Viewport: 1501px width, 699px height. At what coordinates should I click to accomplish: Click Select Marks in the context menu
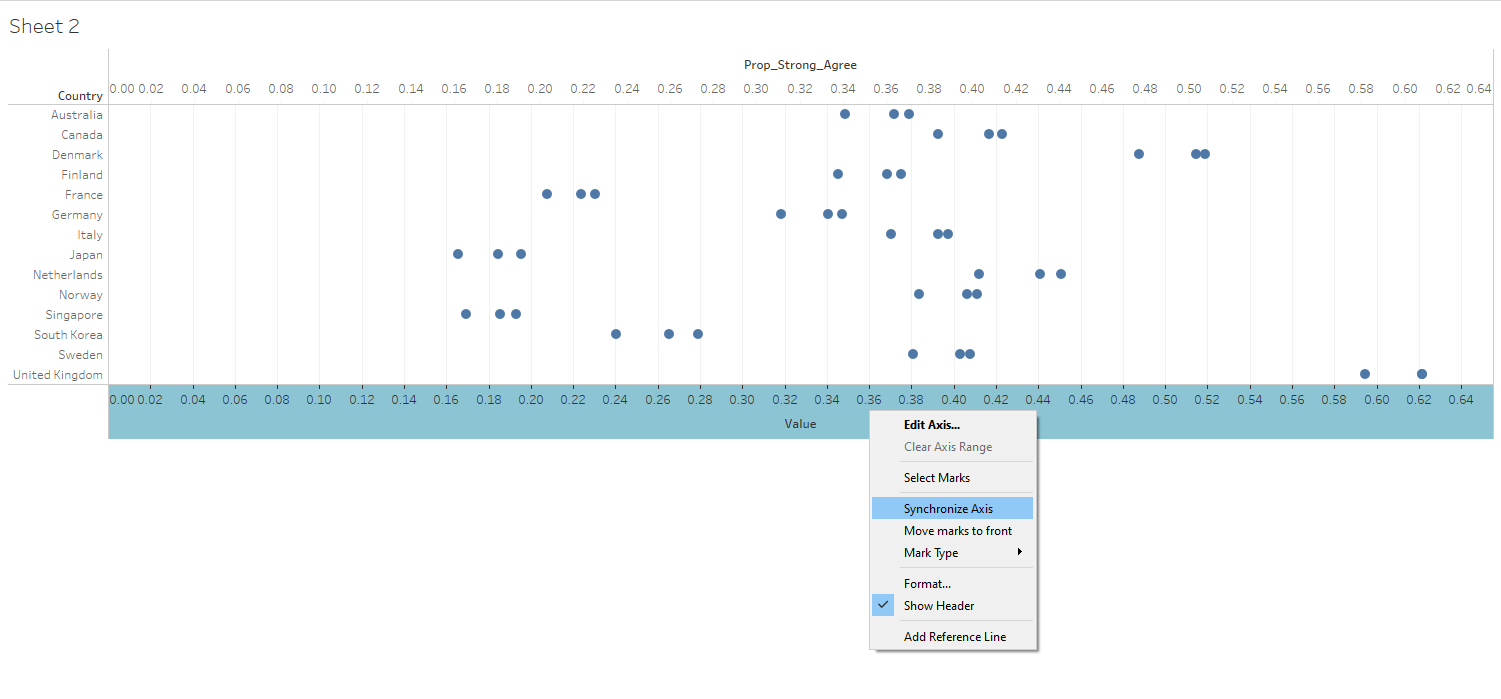coord(936,478)
